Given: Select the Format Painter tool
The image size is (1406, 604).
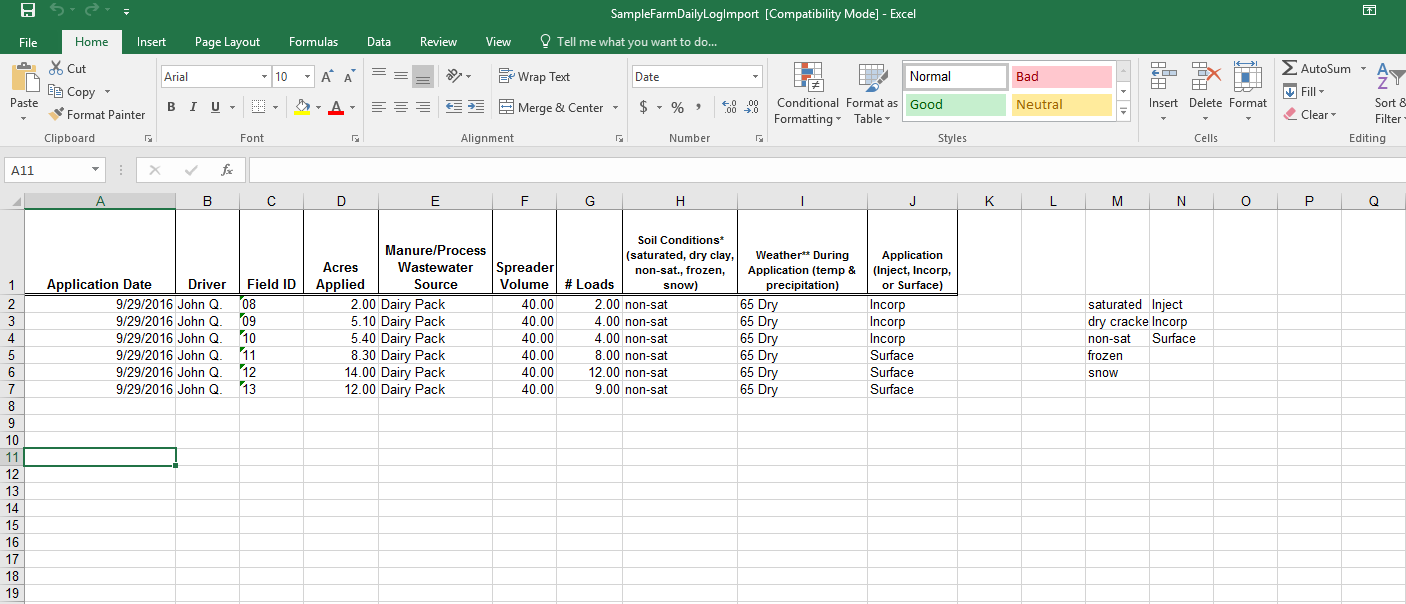Looking at the screenshot, I should point(97,114).
